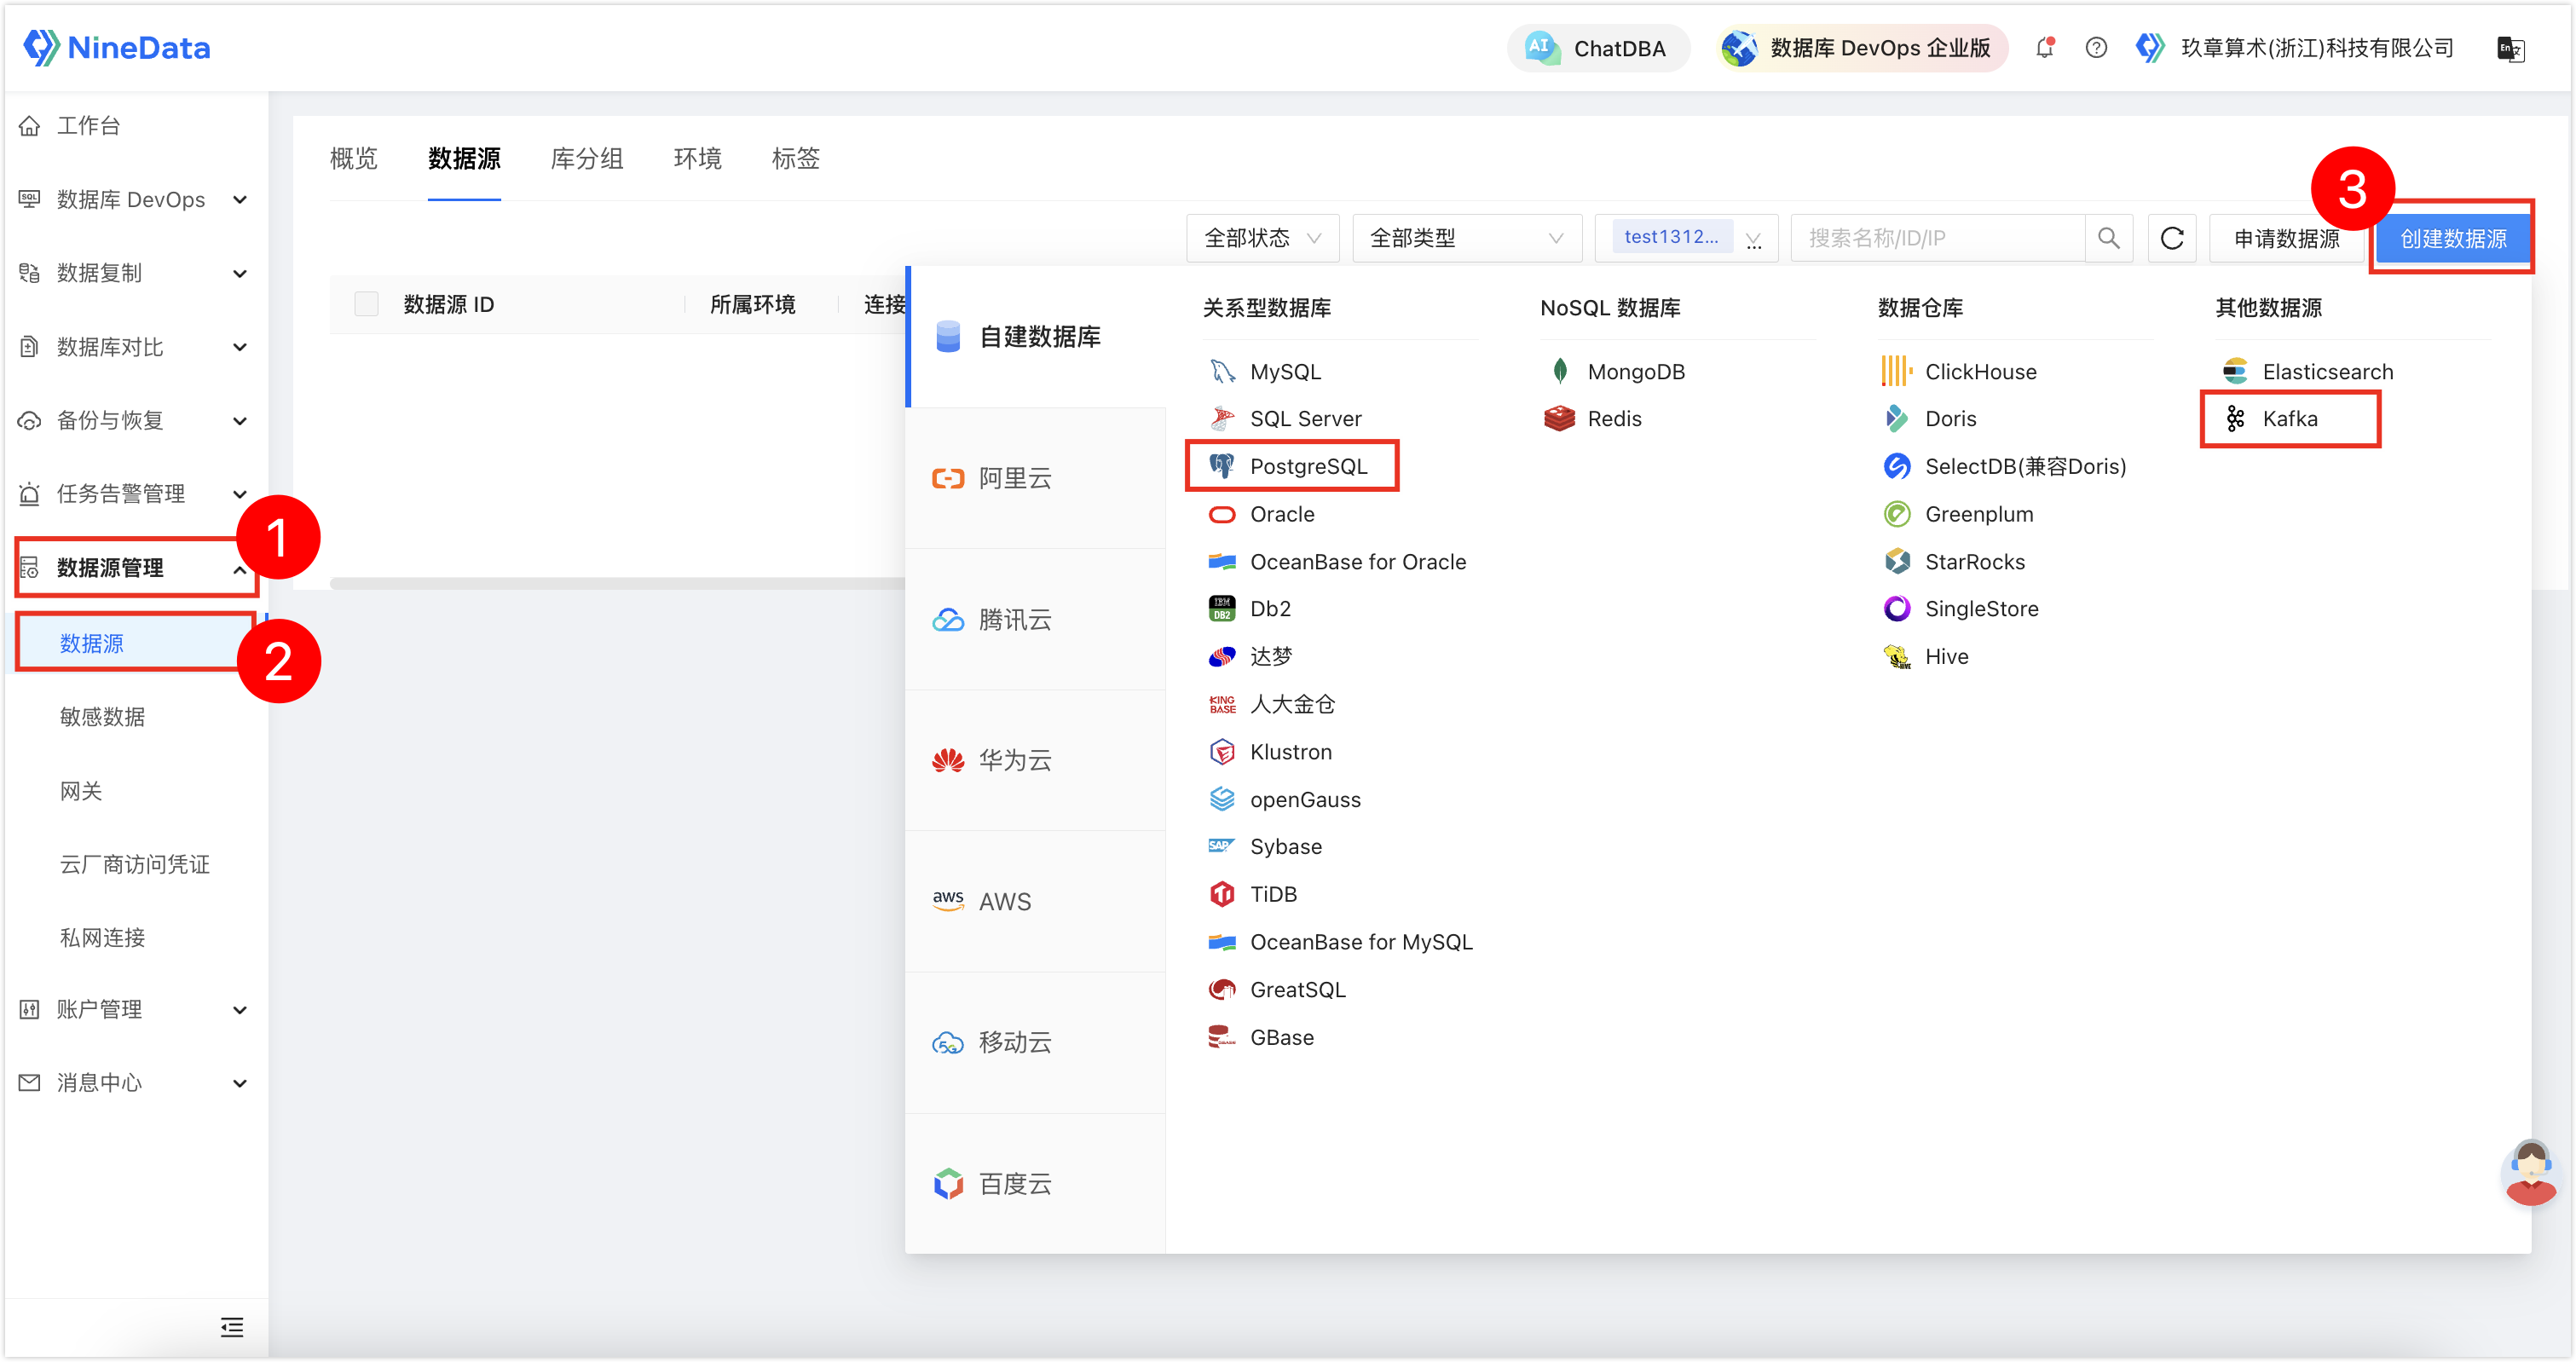Switch to the 环境 tab
This screenshot has width=2576, height=1362.
pyautogui.click(x=697, y=158)
